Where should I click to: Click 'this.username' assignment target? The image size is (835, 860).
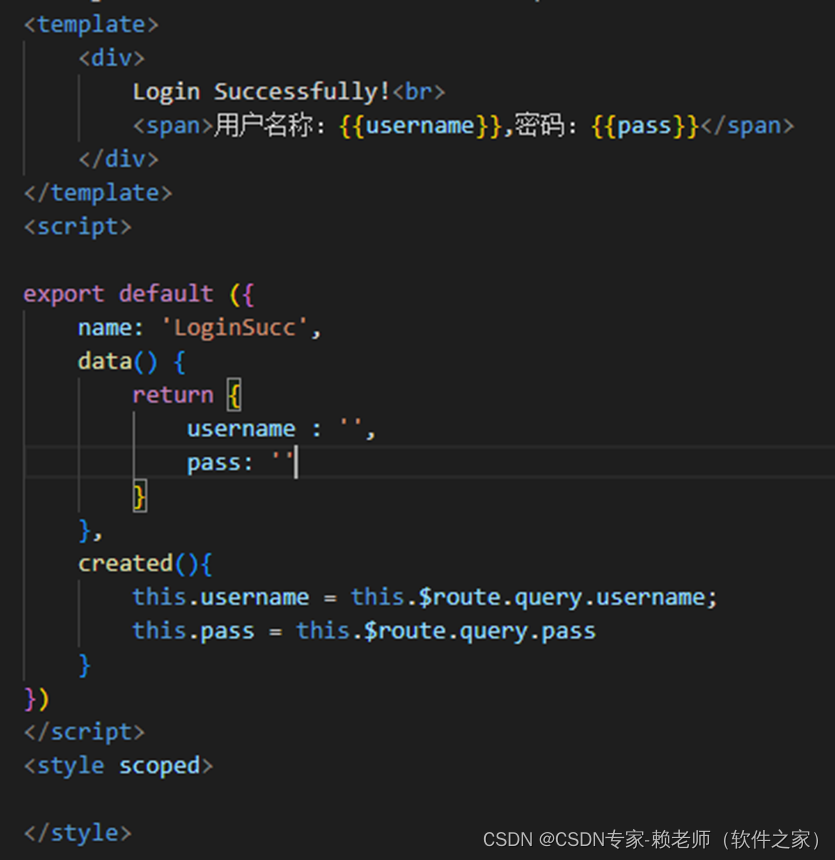(221, 597)
